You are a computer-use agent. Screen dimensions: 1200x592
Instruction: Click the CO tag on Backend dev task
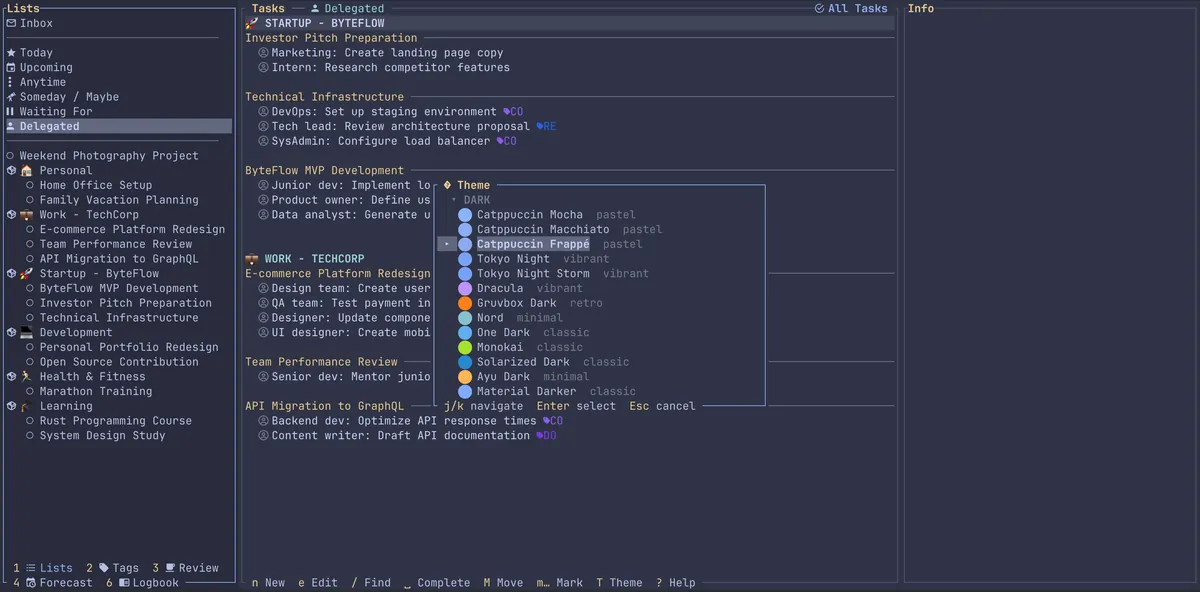coord(553,421)
